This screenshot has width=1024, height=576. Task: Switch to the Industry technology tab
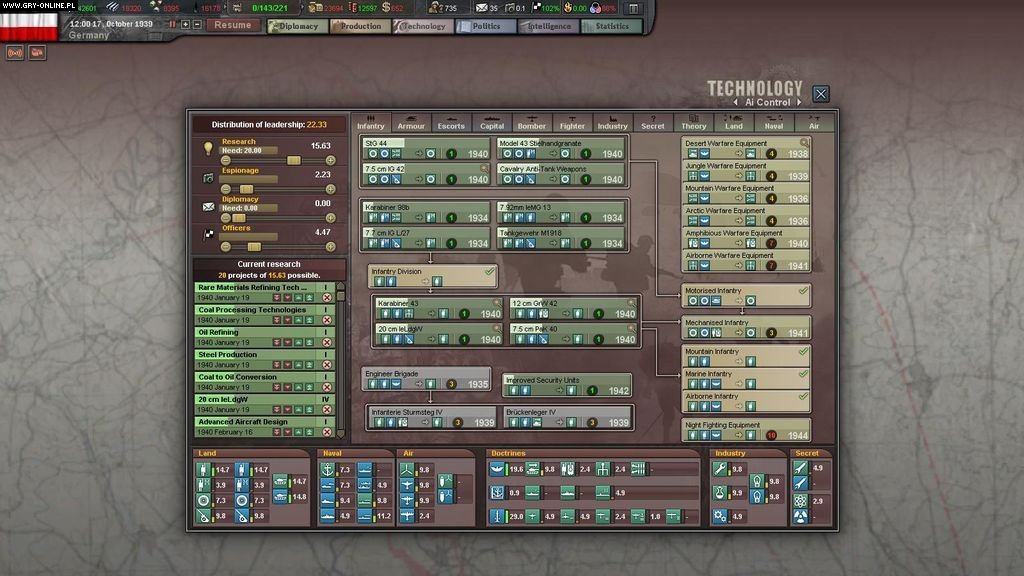click(x=613, y=122)
